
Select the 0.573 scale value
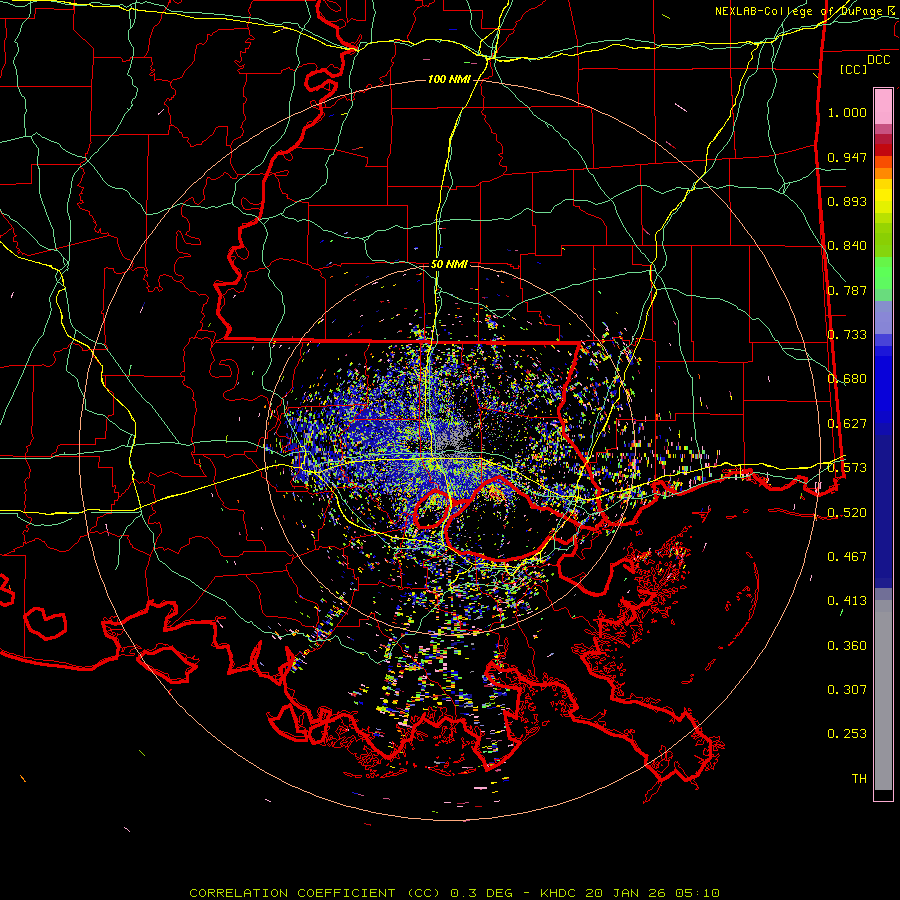[x=847, y=468]
